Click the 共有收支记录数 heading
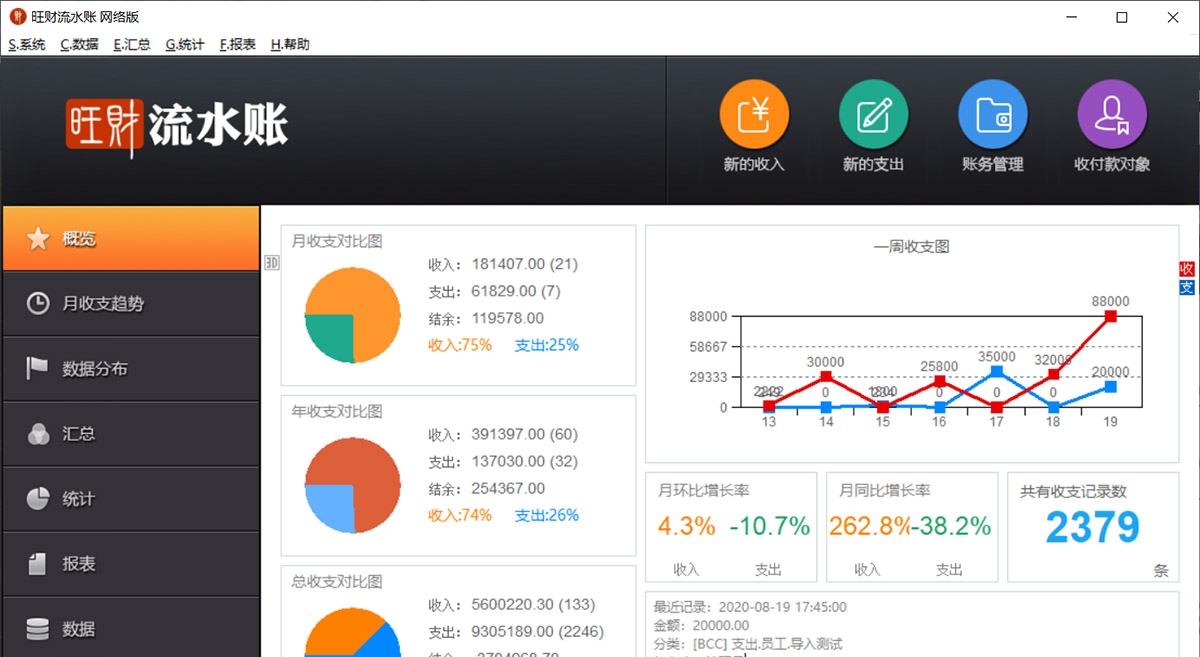Viewport: 1200px width, 657px height. [x=1073, y=491]
